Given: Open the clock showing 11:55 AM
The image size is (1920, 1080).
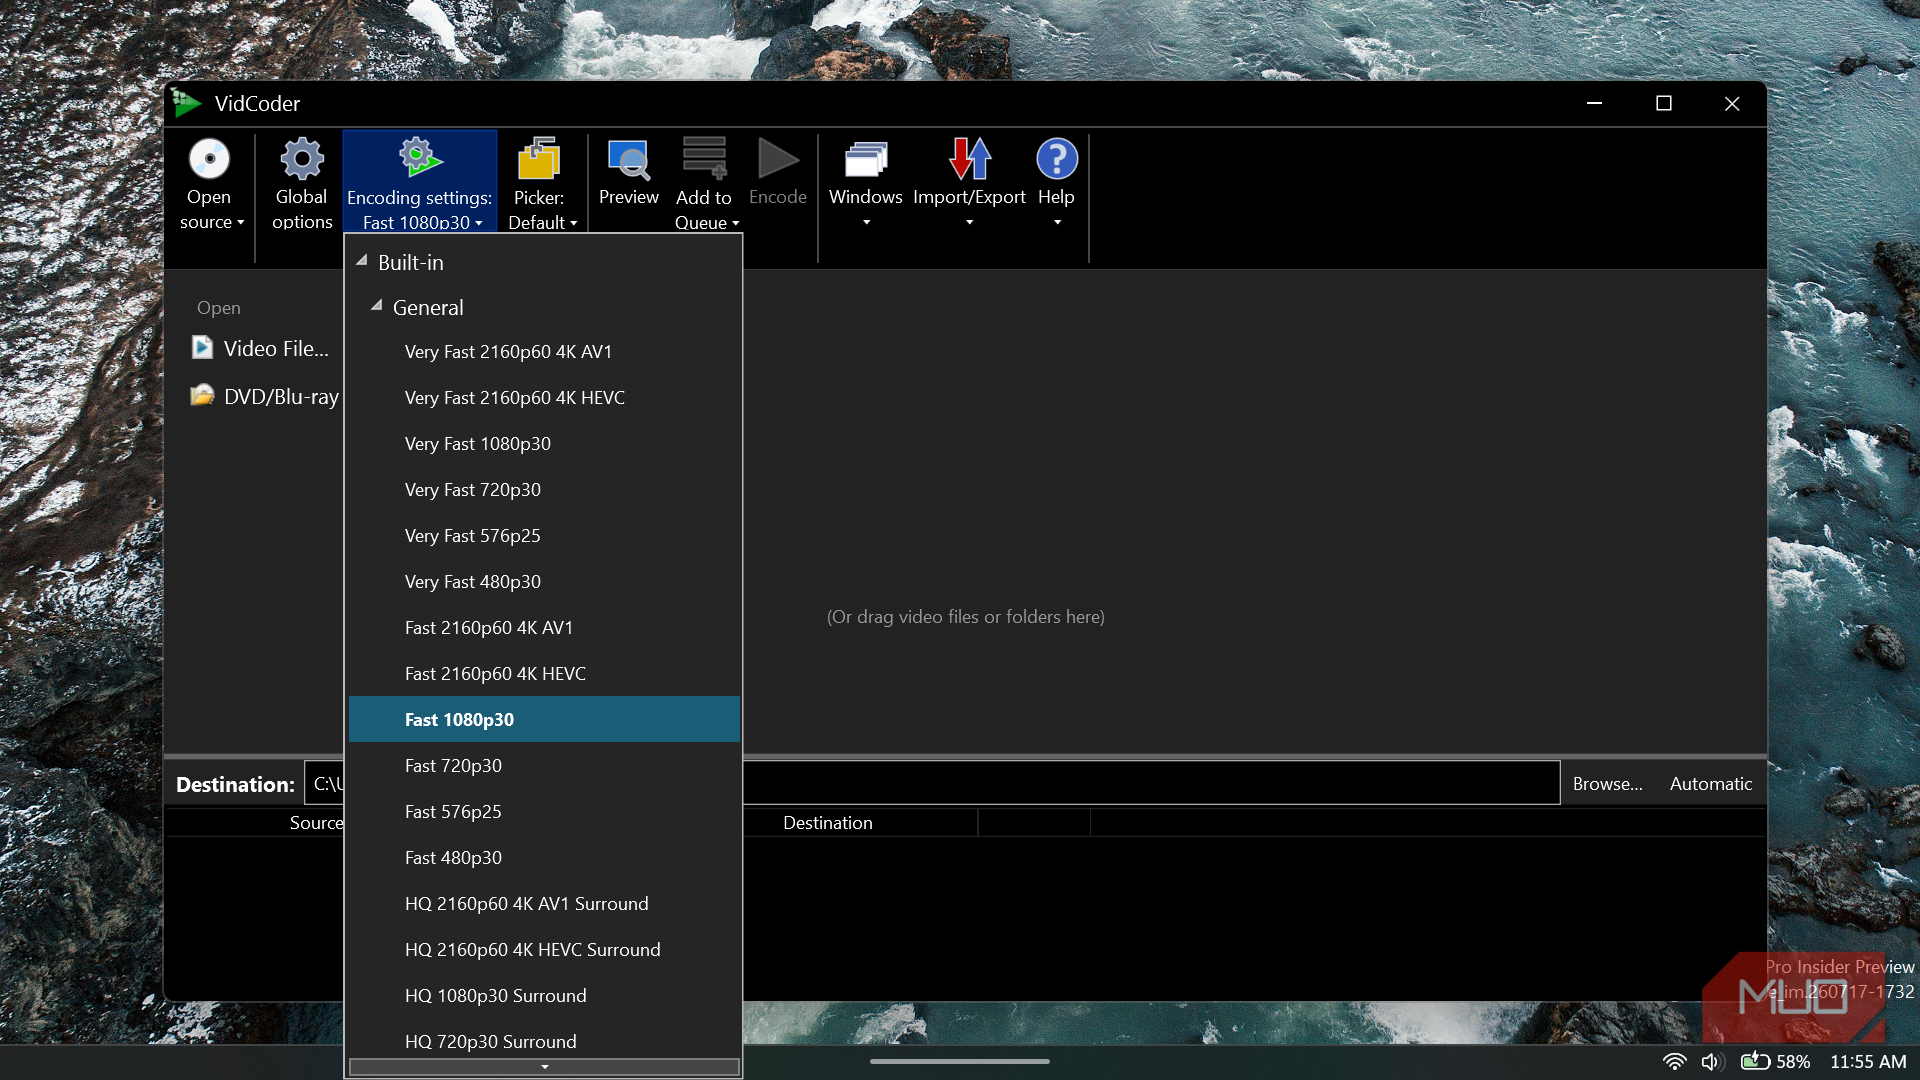Looking at the screenshot, I should 1868,1061.
